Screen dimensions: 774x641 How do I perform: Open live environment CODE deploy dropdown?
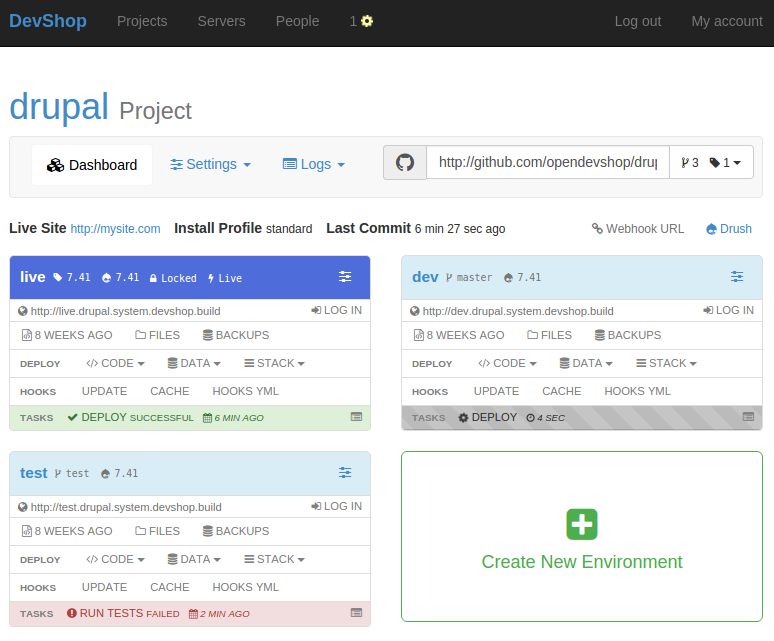(x=116, y=364)
